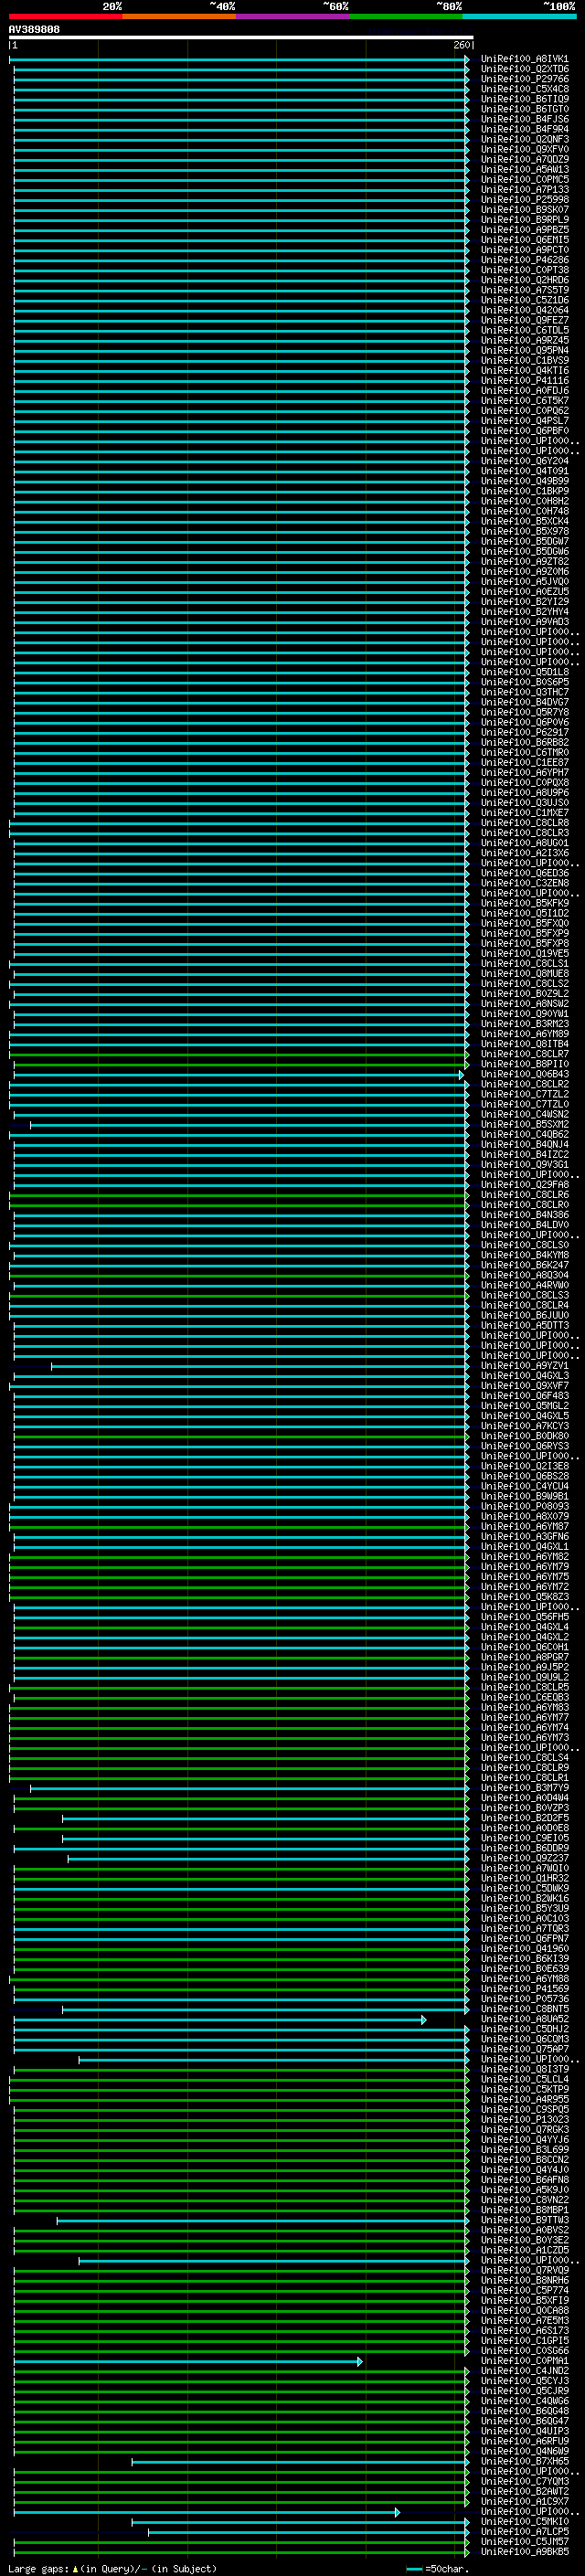The image size is (585, 2576).
Task: Click the white query sequence ruler bar
Action: [x=240, y=38]
